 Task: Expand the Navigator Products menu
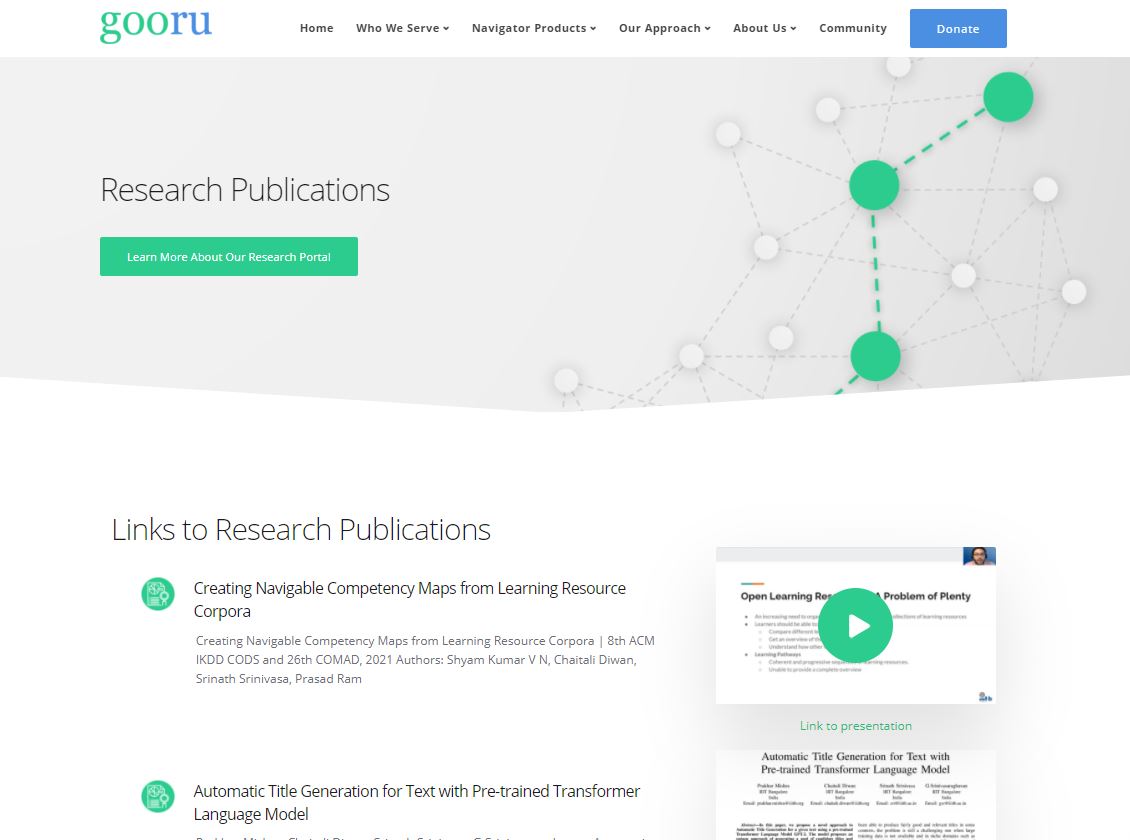[534, 28]
